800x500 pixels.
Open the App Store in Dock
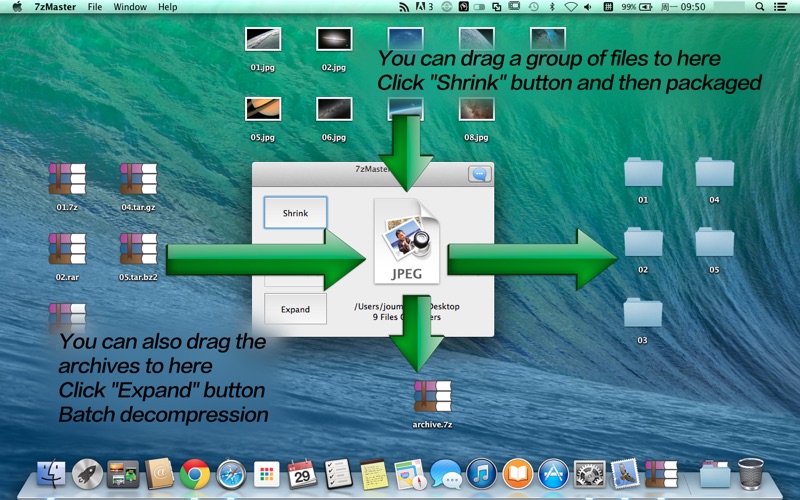554,474
